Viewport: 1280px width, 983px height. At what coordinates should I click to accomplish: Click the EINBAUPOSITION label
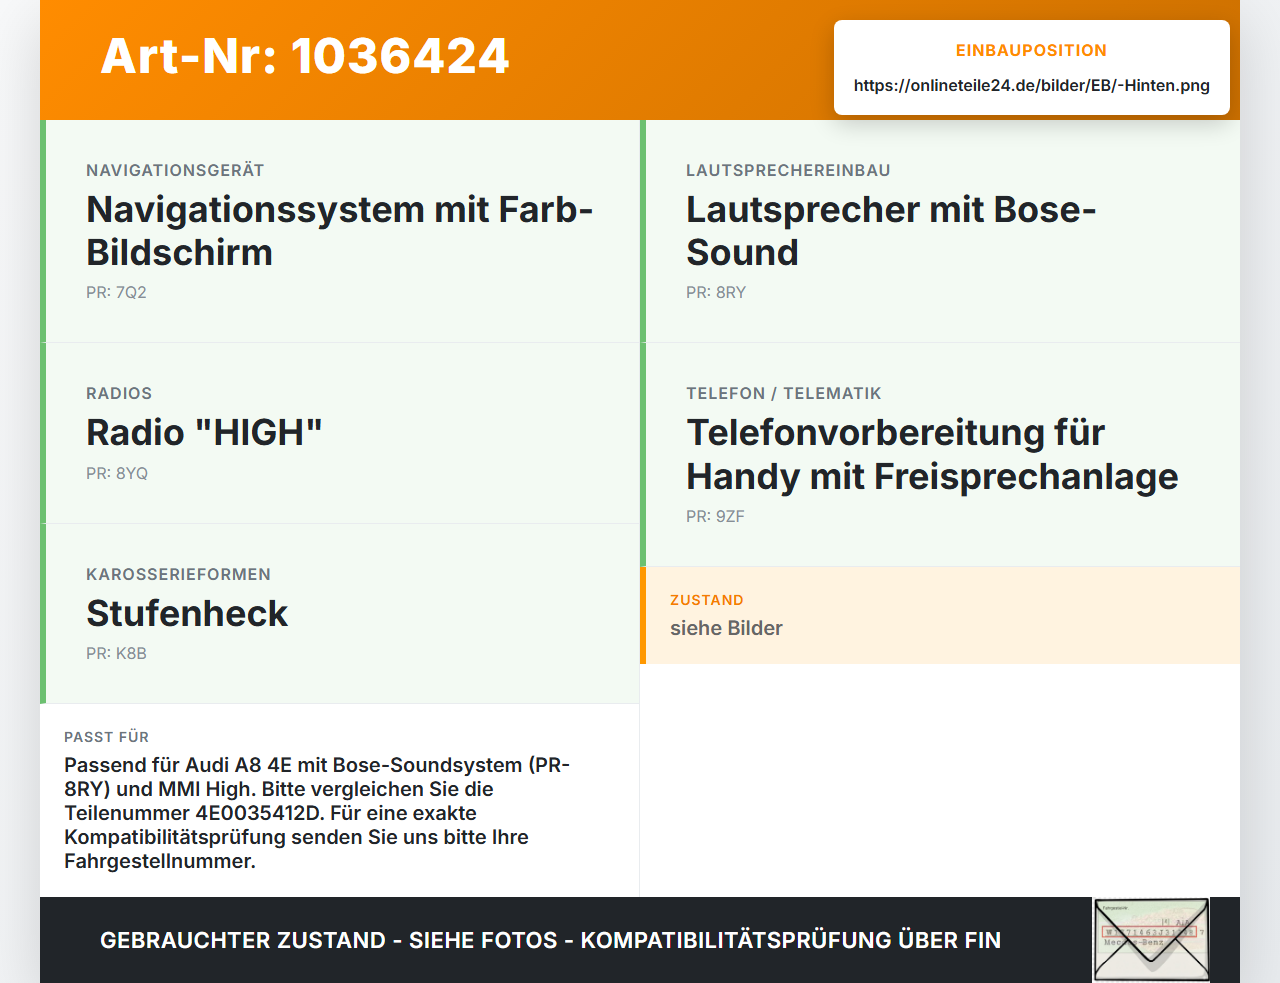click(x=1031, y=50)
